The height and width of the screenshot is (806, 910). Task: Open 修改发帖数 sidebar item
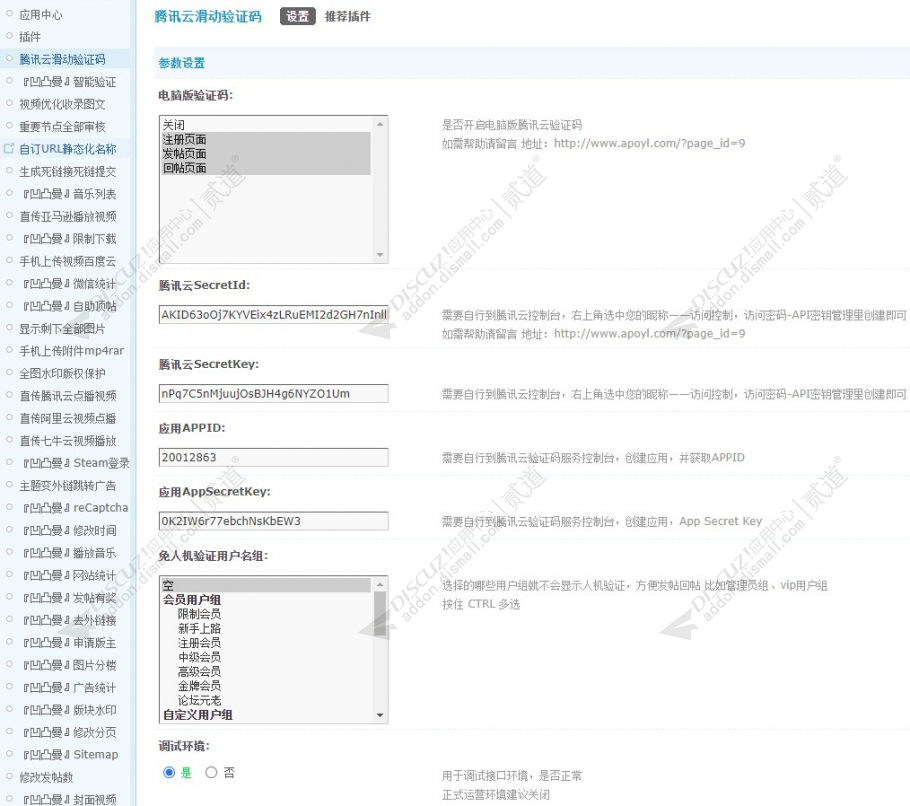(x=46, y=777)
